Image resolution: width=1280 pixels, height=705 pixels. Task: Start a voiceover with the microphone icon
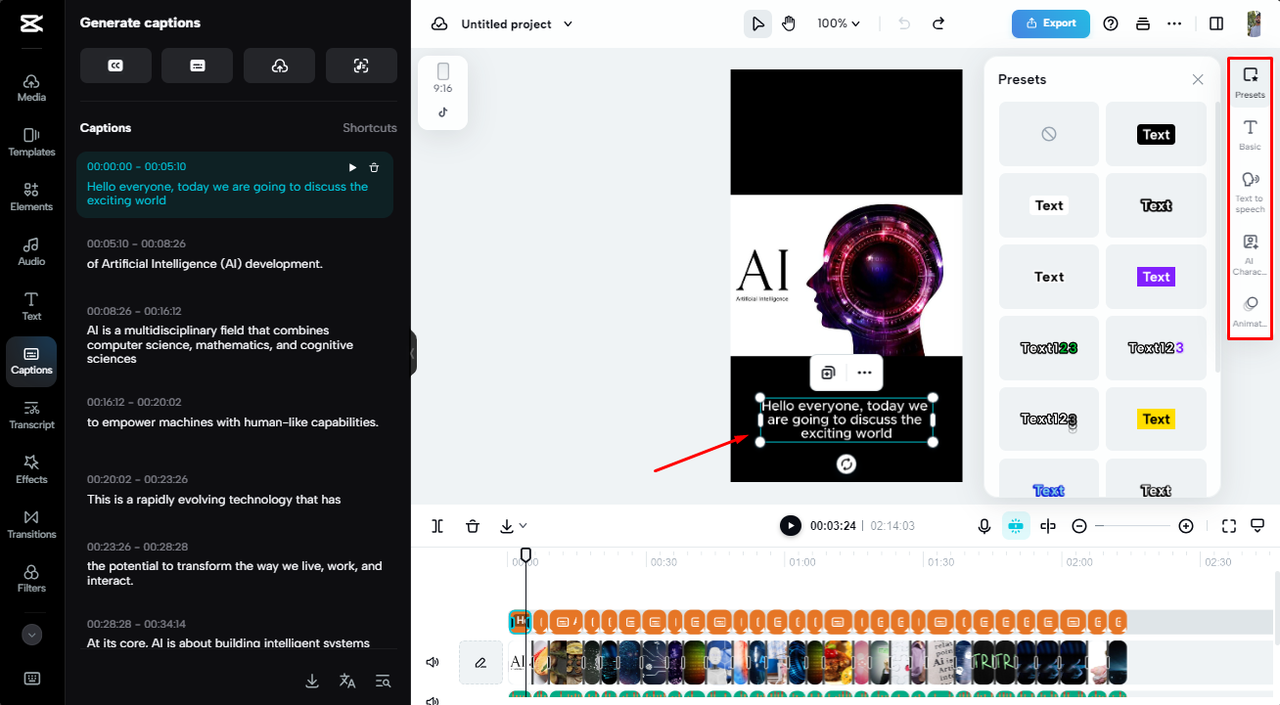point(984,525)
